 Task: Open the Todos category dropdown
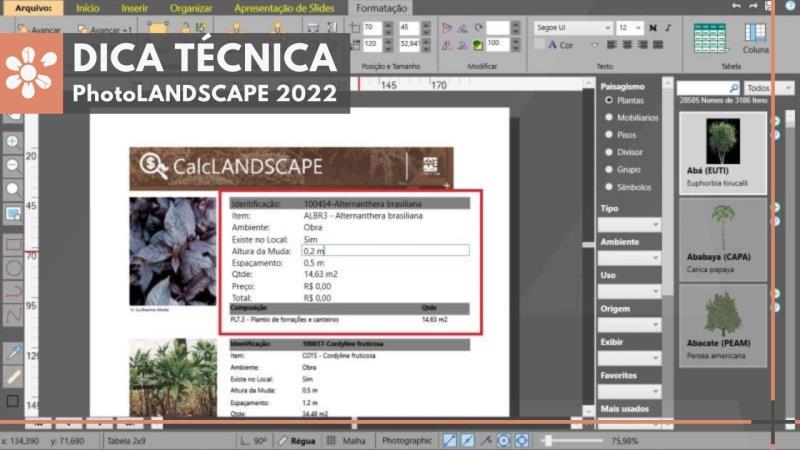(x=769, y=88)
